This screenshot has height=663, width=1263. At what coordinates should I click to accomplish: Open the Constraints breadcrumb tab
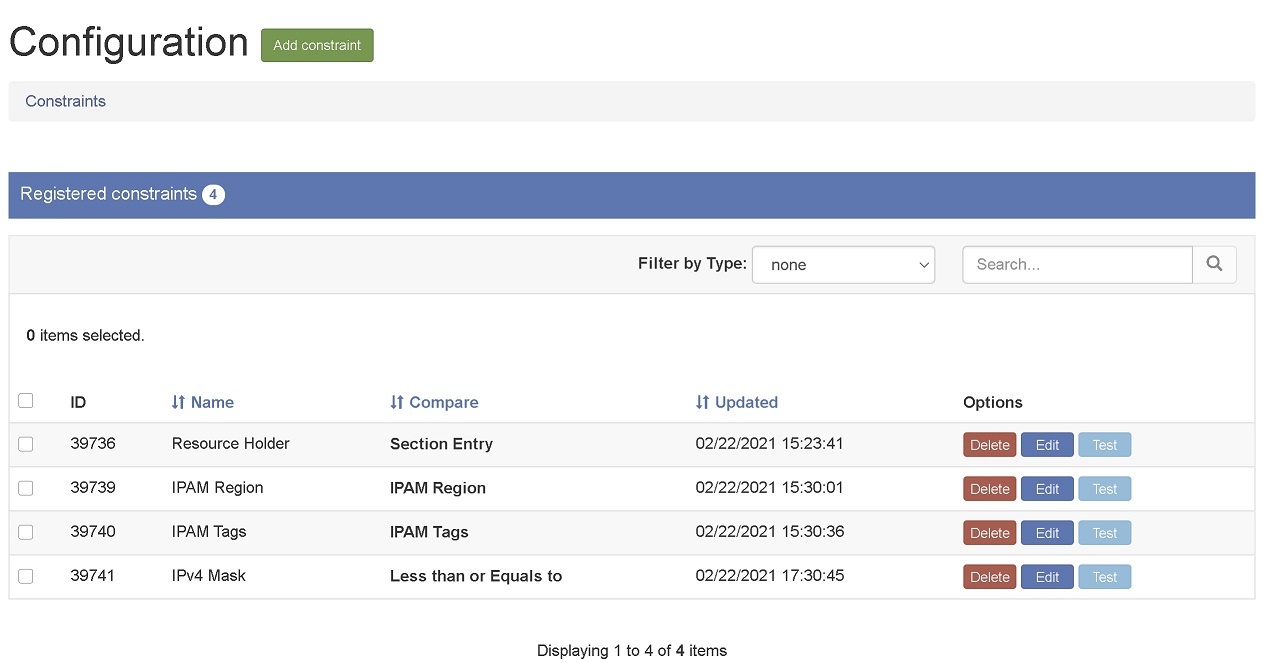pyautogui.click(x=66, y=101)
